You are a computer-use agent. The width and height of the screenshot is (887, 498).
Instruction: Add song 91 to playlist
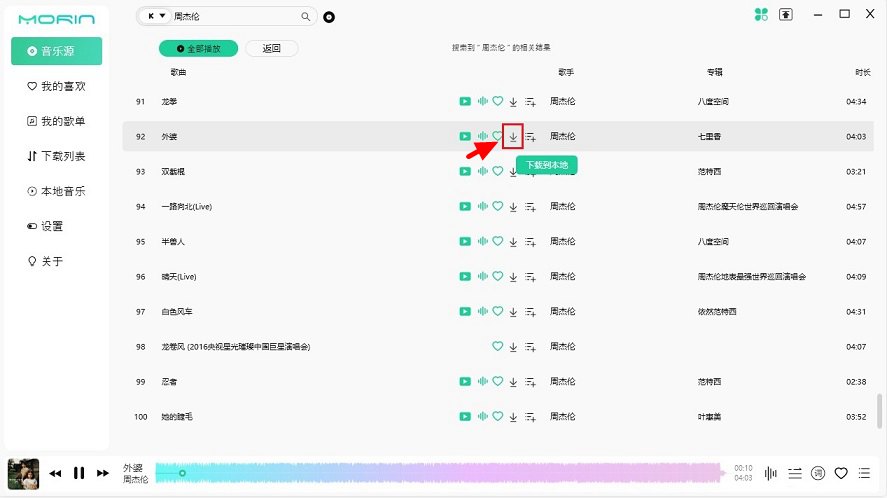click(530, 102)
